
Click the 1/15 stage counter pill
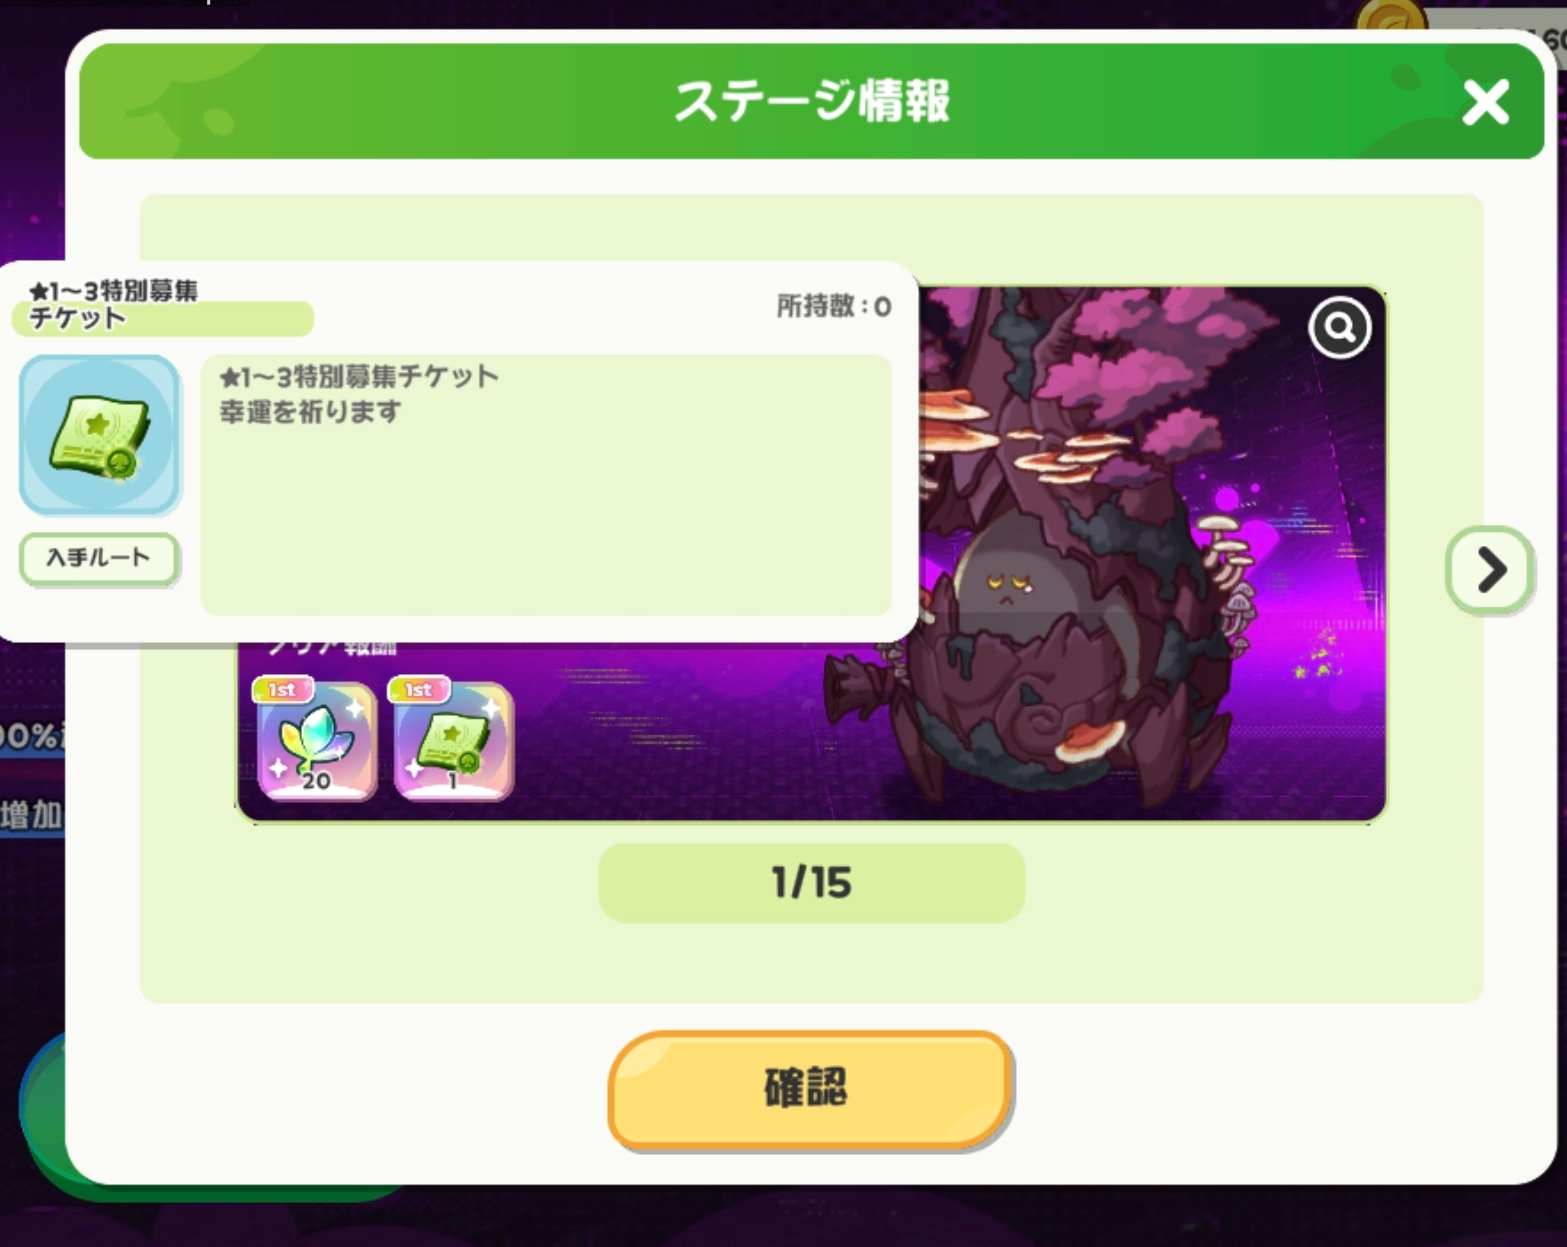(811, 883)
